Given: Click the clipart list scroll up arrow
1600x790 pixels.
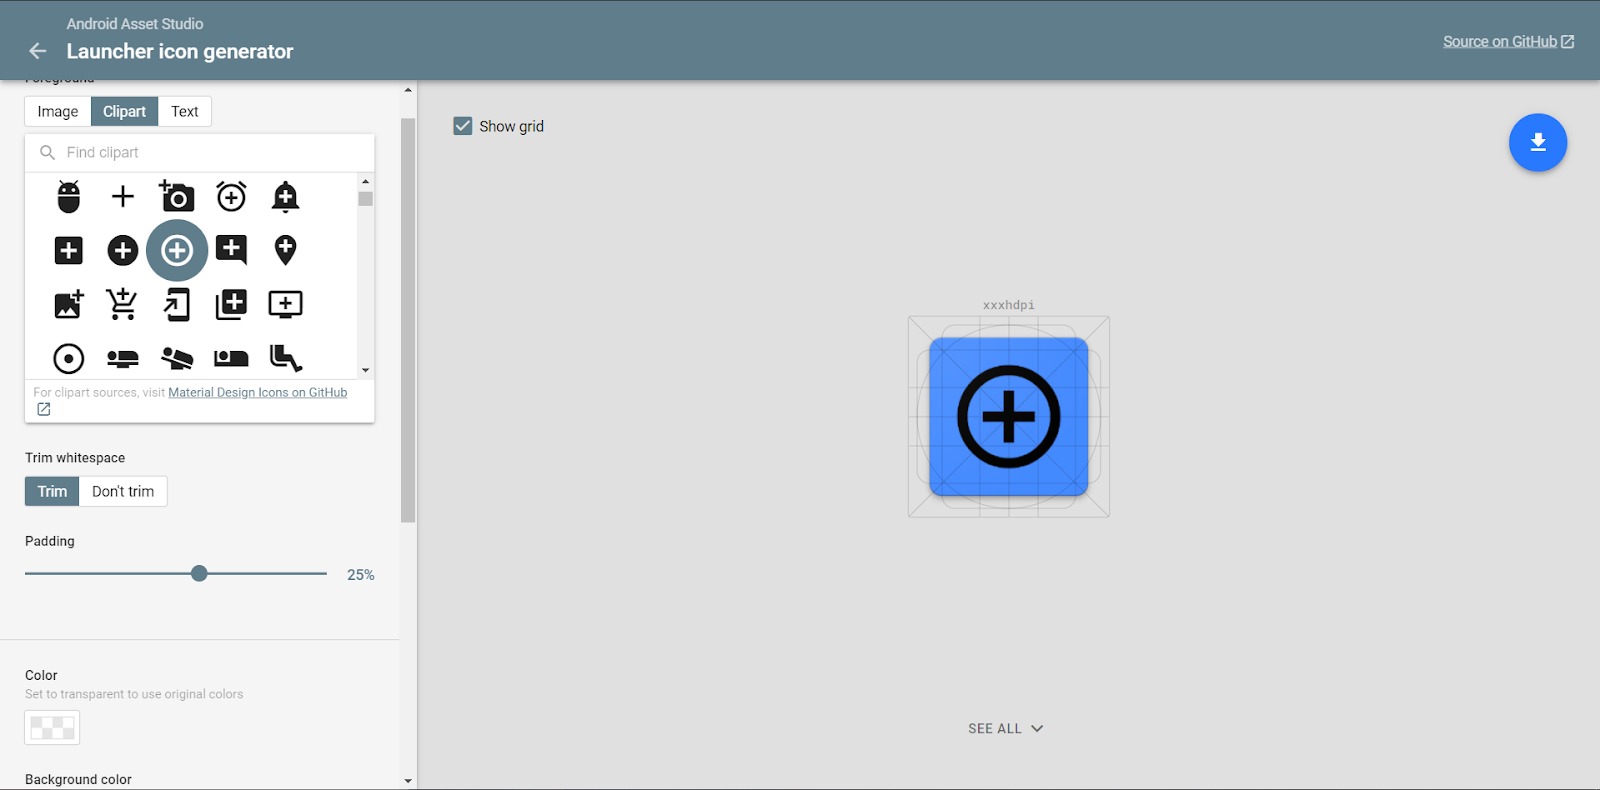Looking at the screenshot, I should pos(365,182).
